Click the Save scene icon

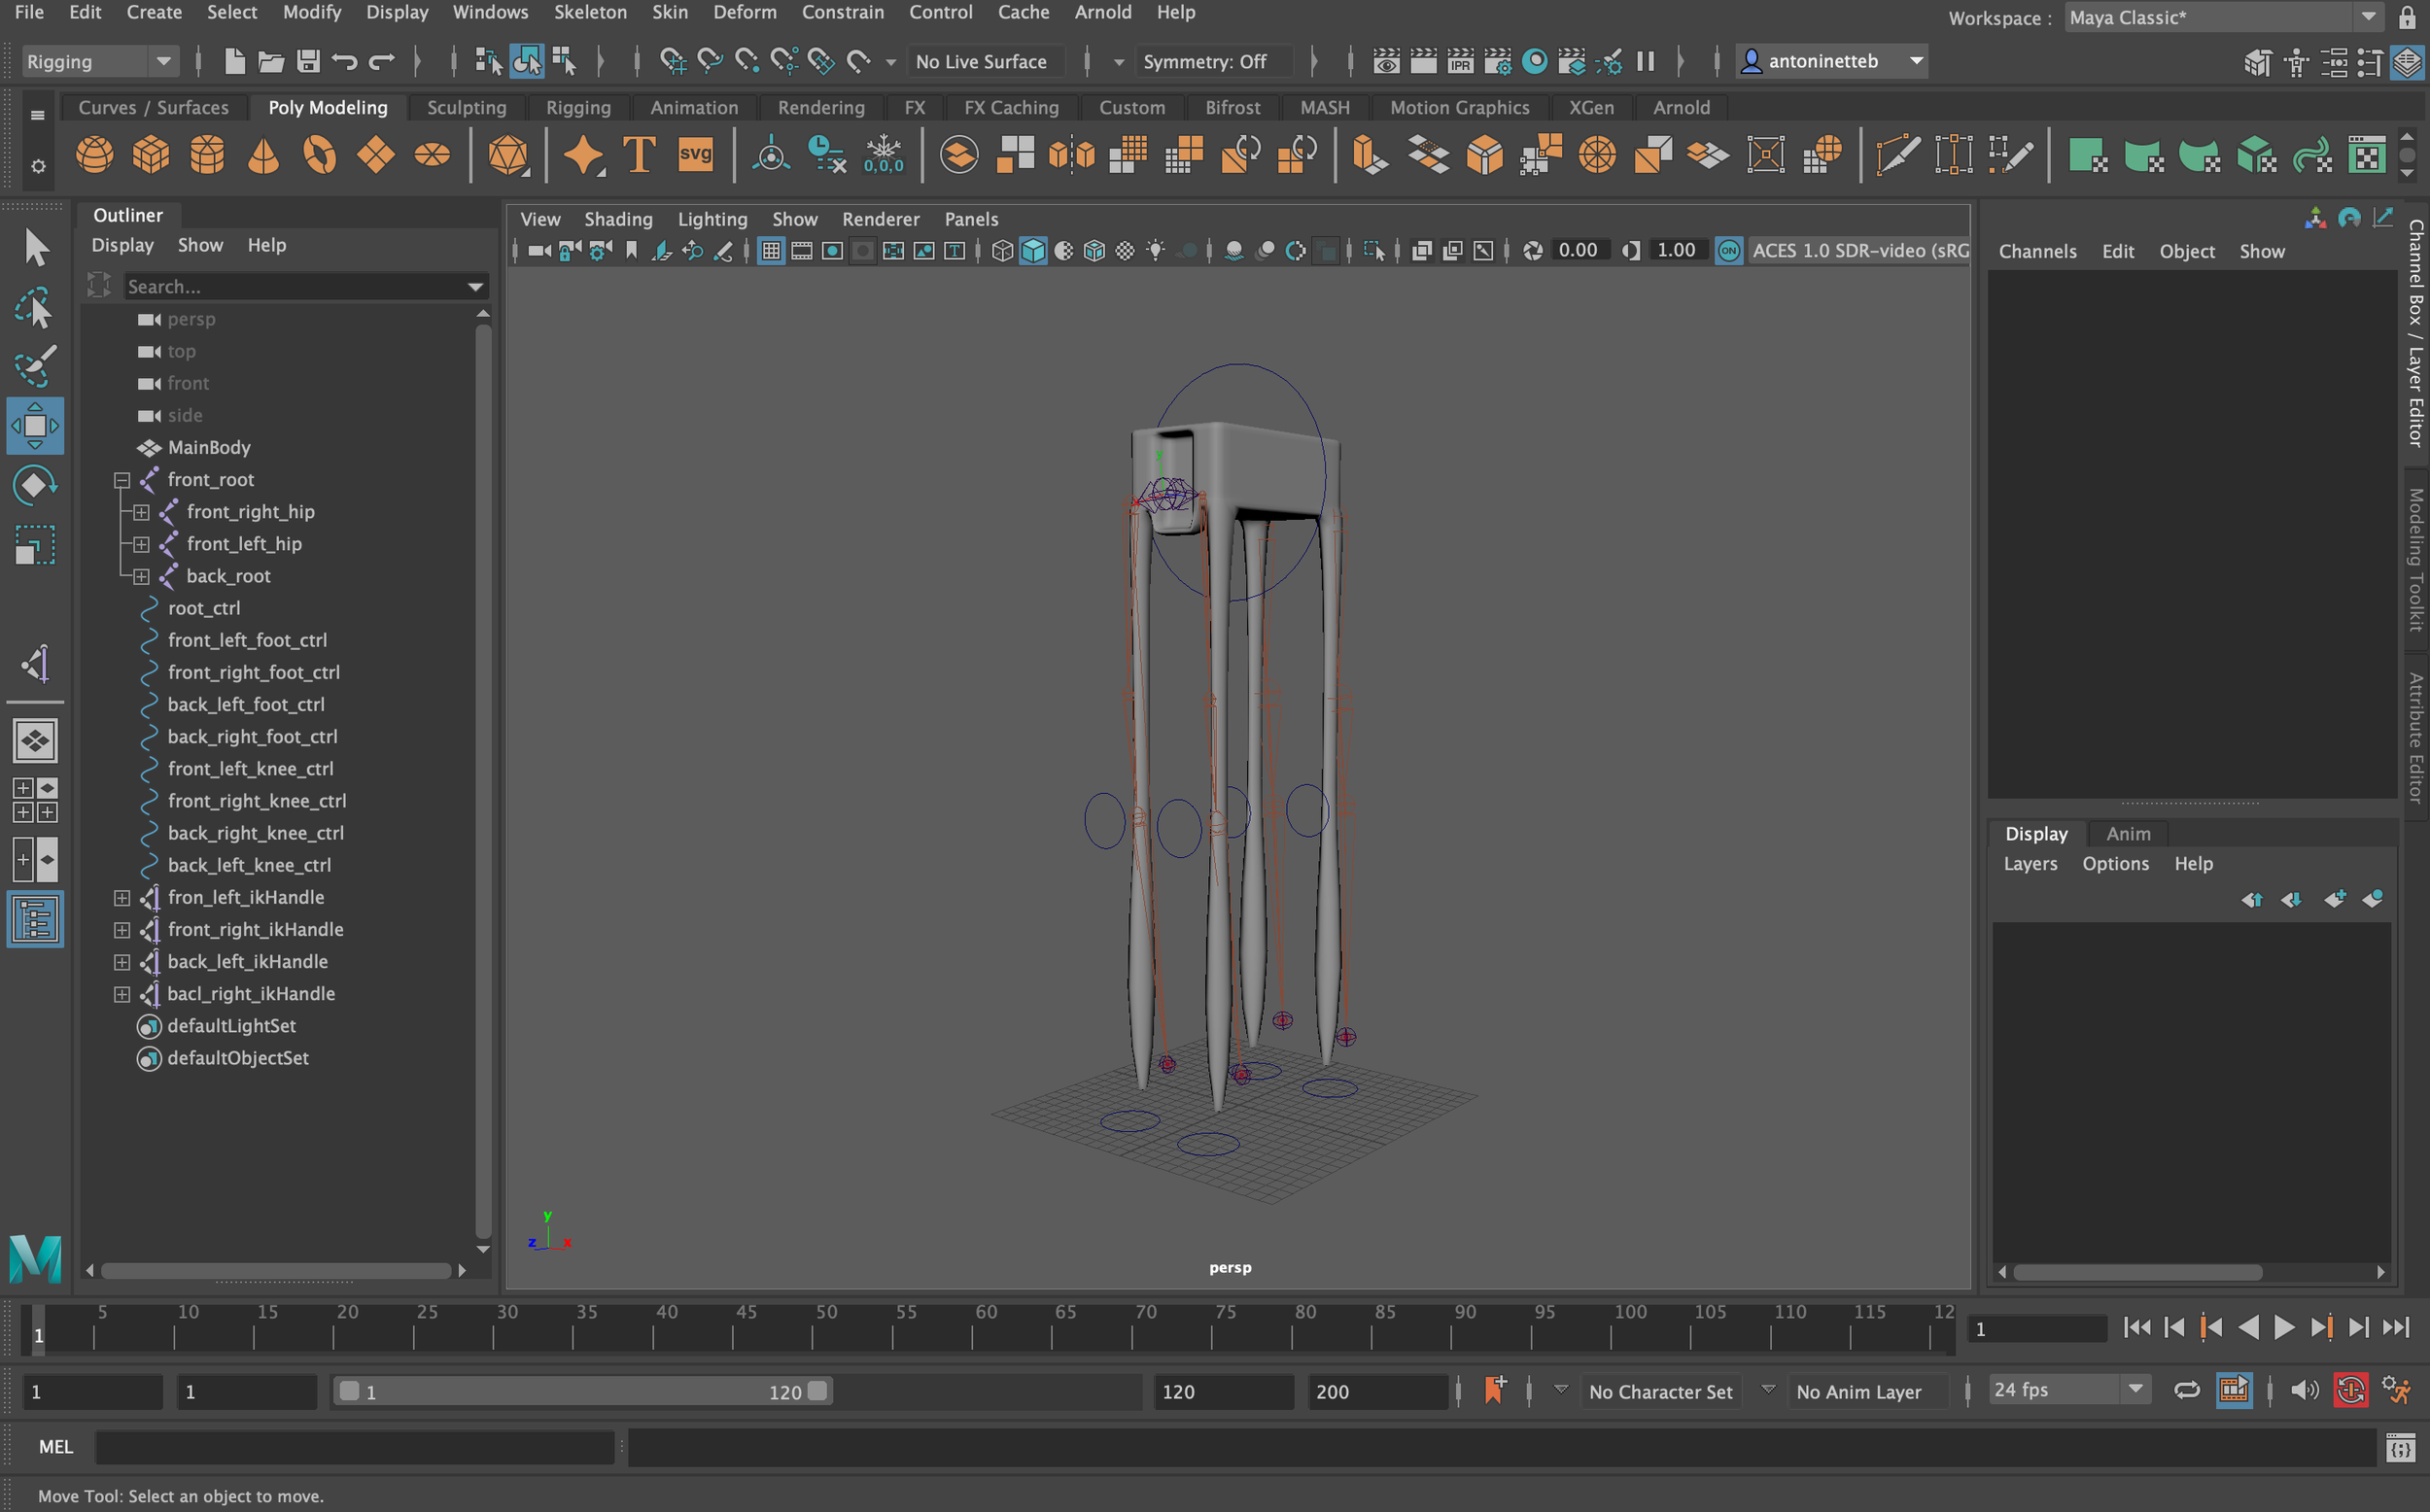[308, 61]
